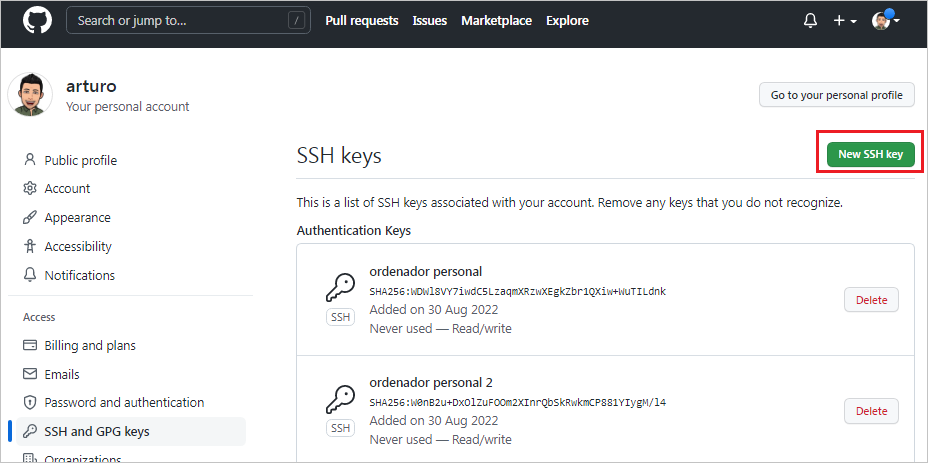Screen dimensions: 928x463
Task: Click the Password shield lock icon
Action: click(30, 403)
